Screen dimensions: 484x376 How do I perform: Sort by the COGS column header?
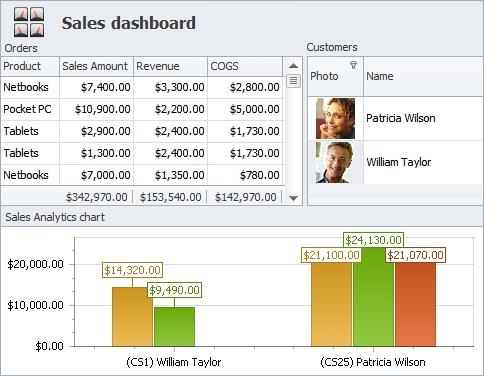(x=245, y=66)
